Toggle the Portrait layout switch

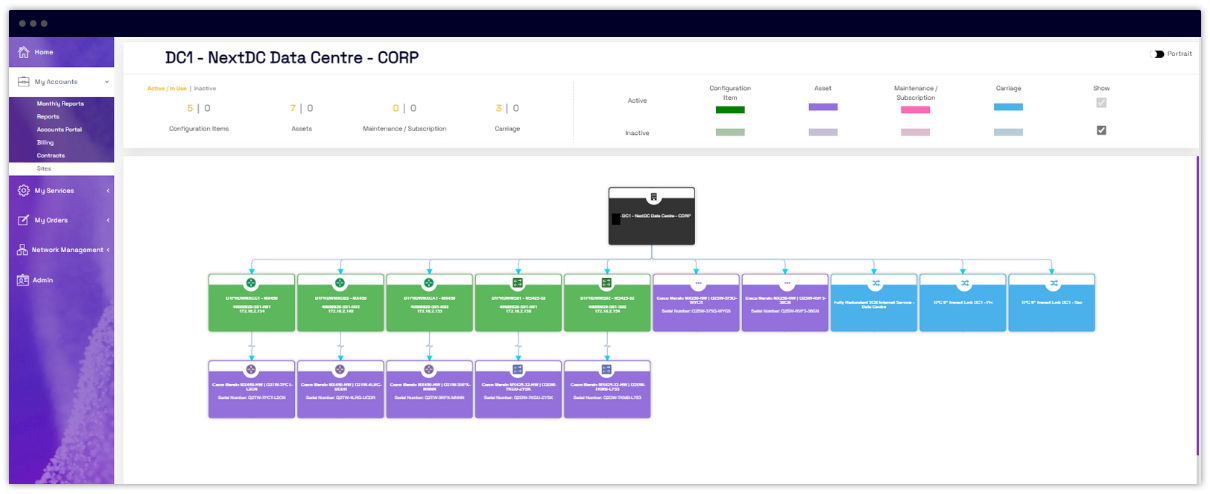(x=1157, y=54)
